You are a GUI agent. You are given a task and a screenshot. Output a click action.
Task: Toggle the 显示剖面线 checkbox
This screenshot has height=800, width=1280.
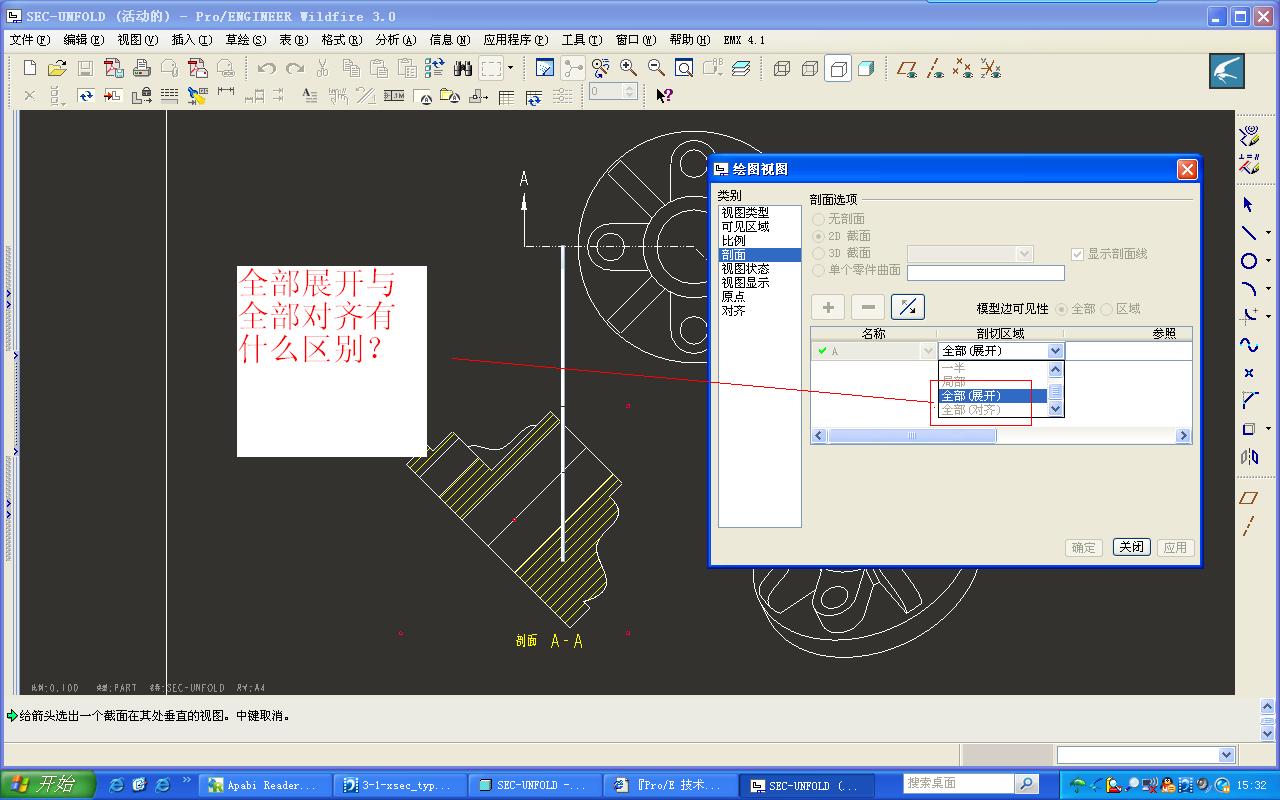(1077, 254)
